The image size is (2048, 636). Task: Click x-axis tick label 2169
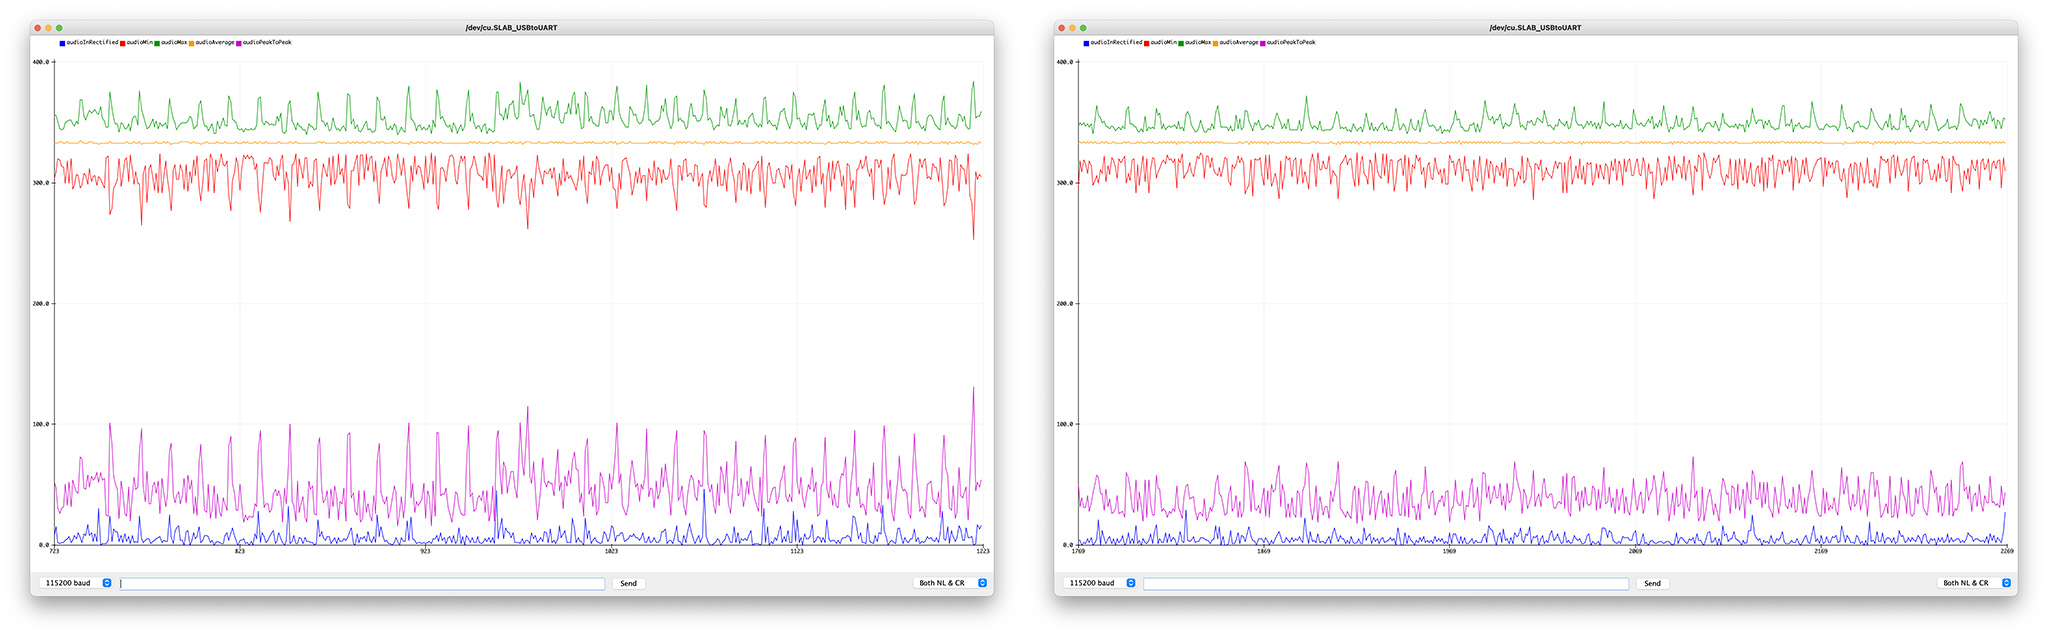click(x=1821, y=552)
